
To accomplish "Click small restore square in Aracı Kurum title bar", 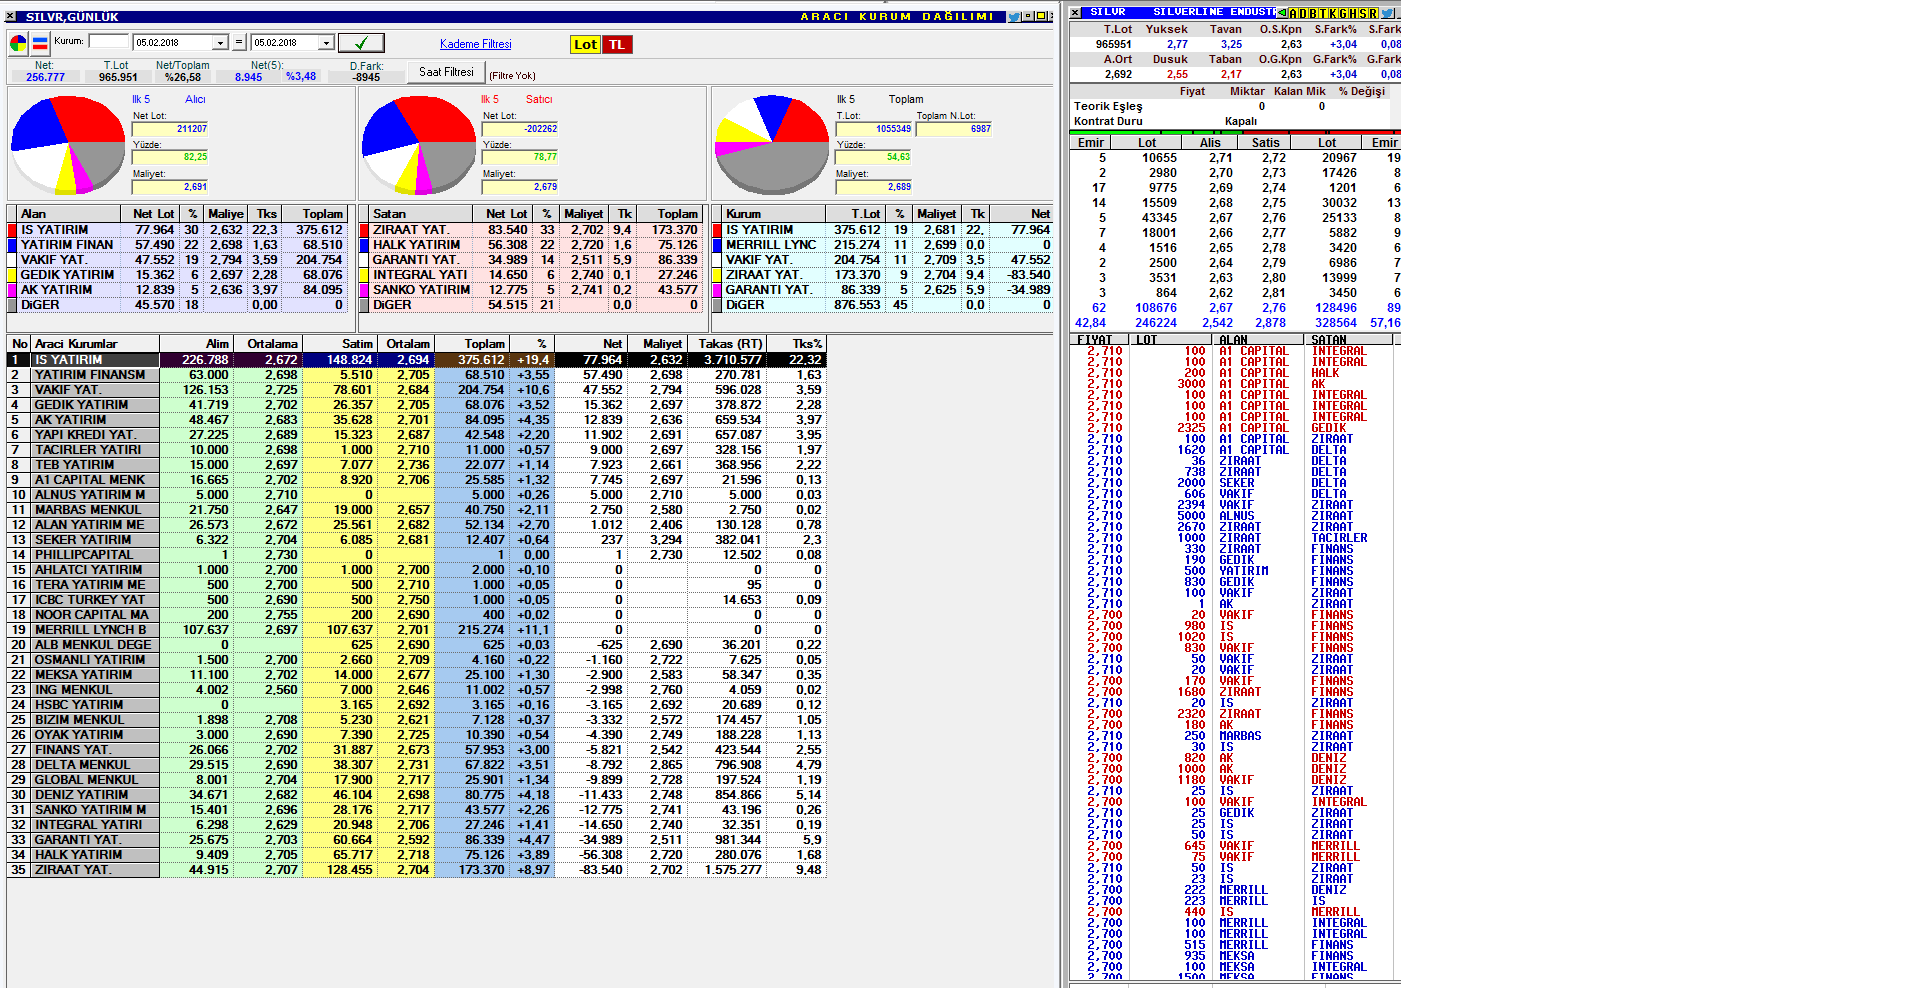I will click(1028, 17).
